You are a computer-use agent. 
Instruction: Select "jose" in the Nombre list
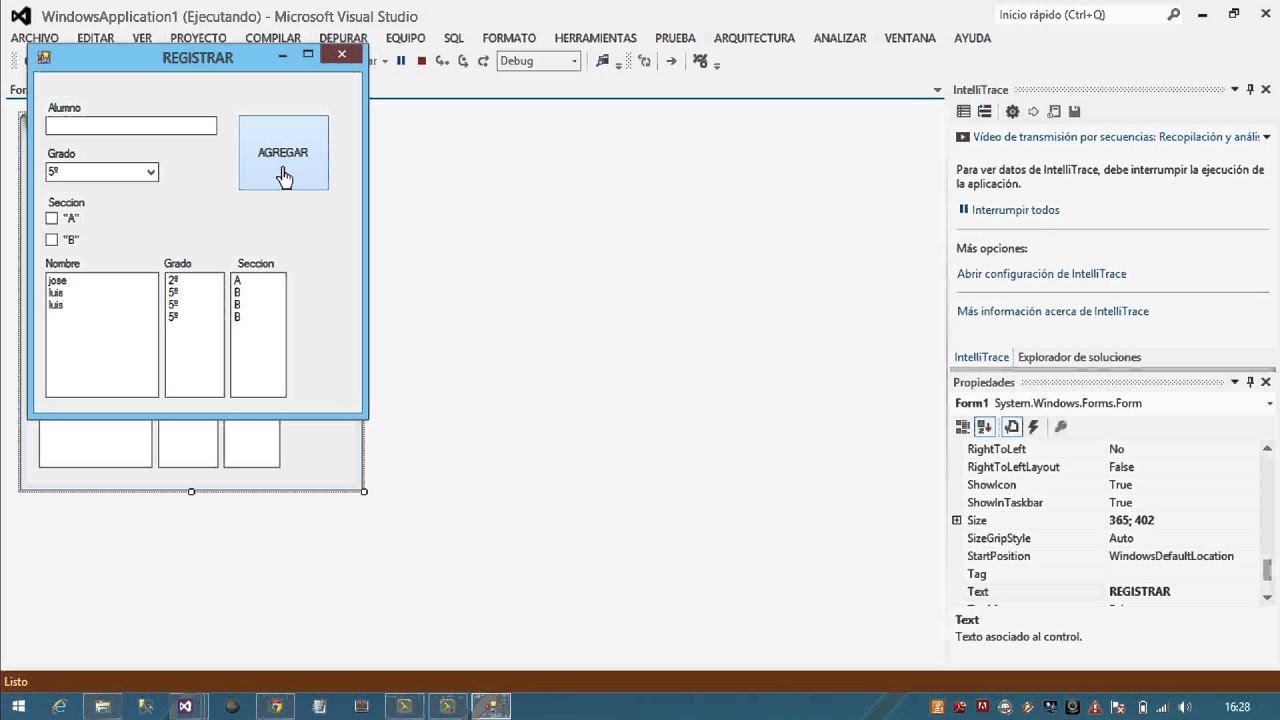(x=57, y=281)
